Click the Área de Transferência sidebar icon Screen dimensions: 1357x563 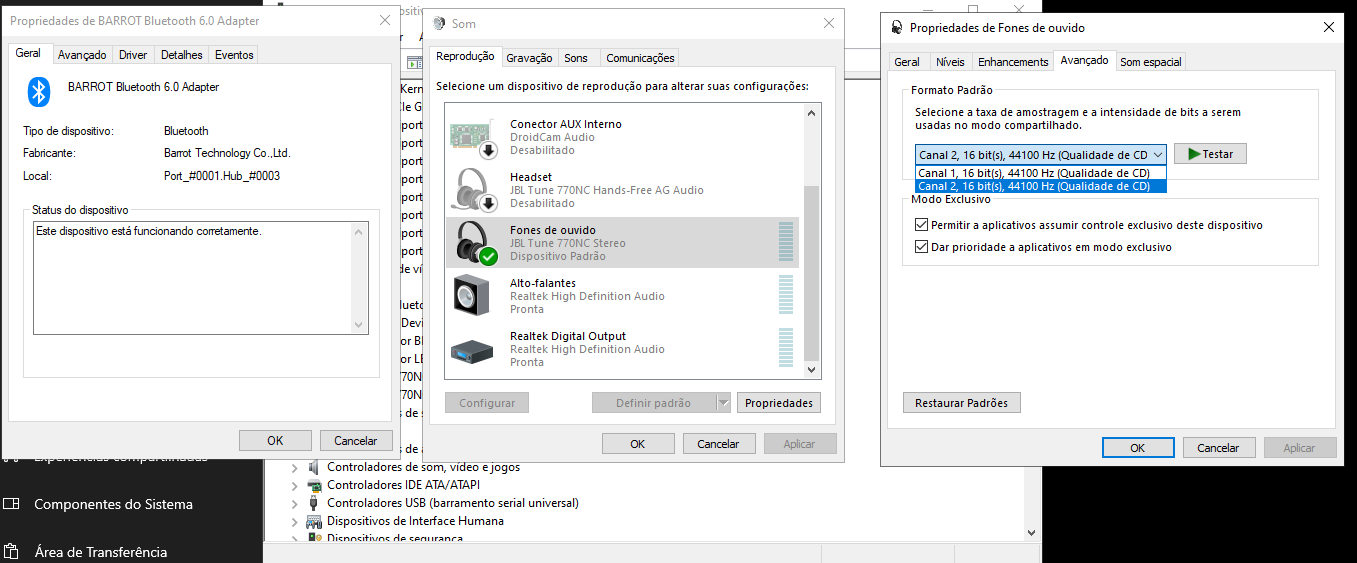pyautogui.click(x=10, y=551)
